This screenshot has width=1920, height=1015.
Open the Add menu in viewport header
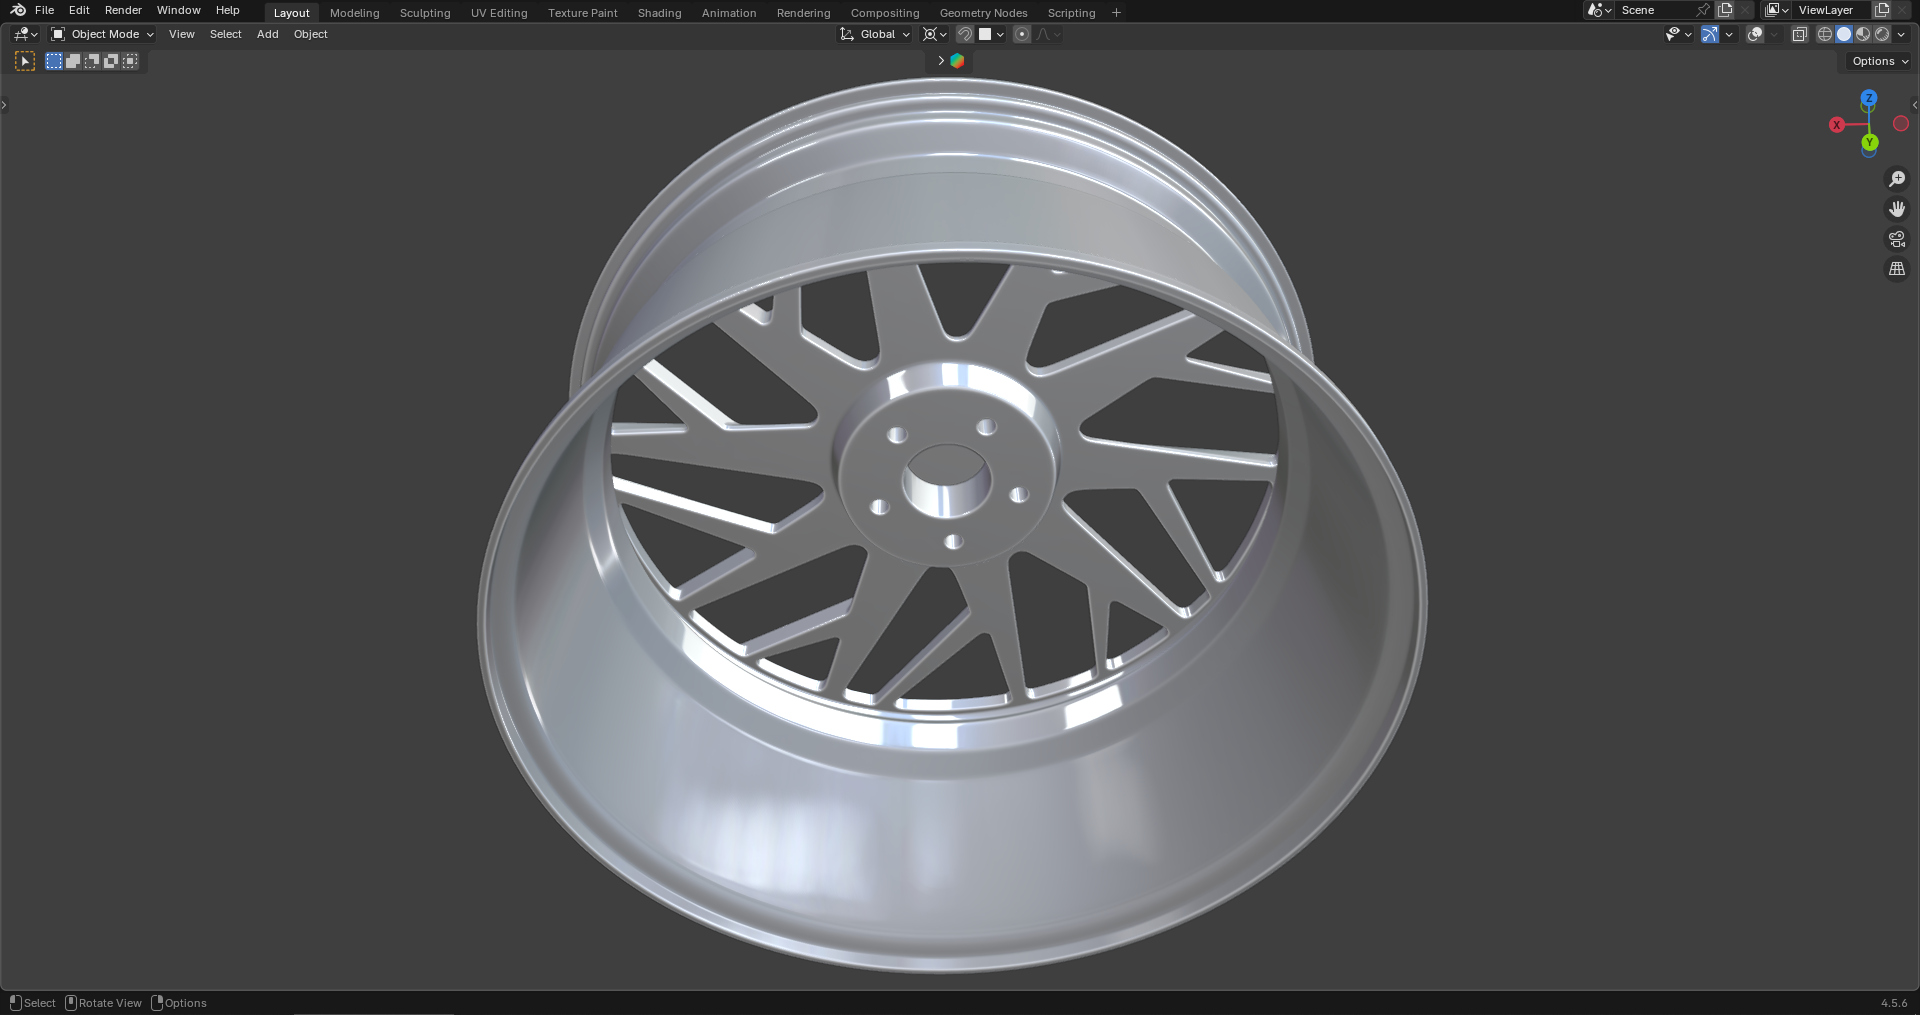tap(267, 34)
